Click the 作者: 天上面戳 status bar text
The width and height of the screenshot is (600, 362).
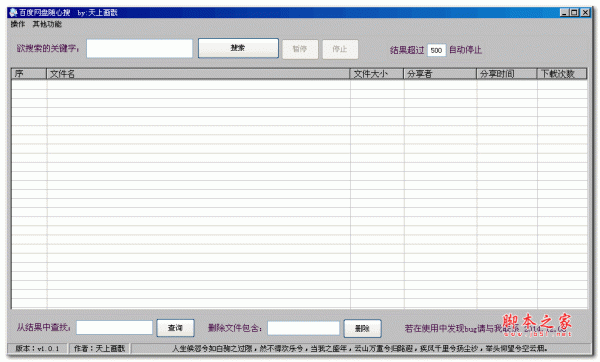[x=99, y=349]
